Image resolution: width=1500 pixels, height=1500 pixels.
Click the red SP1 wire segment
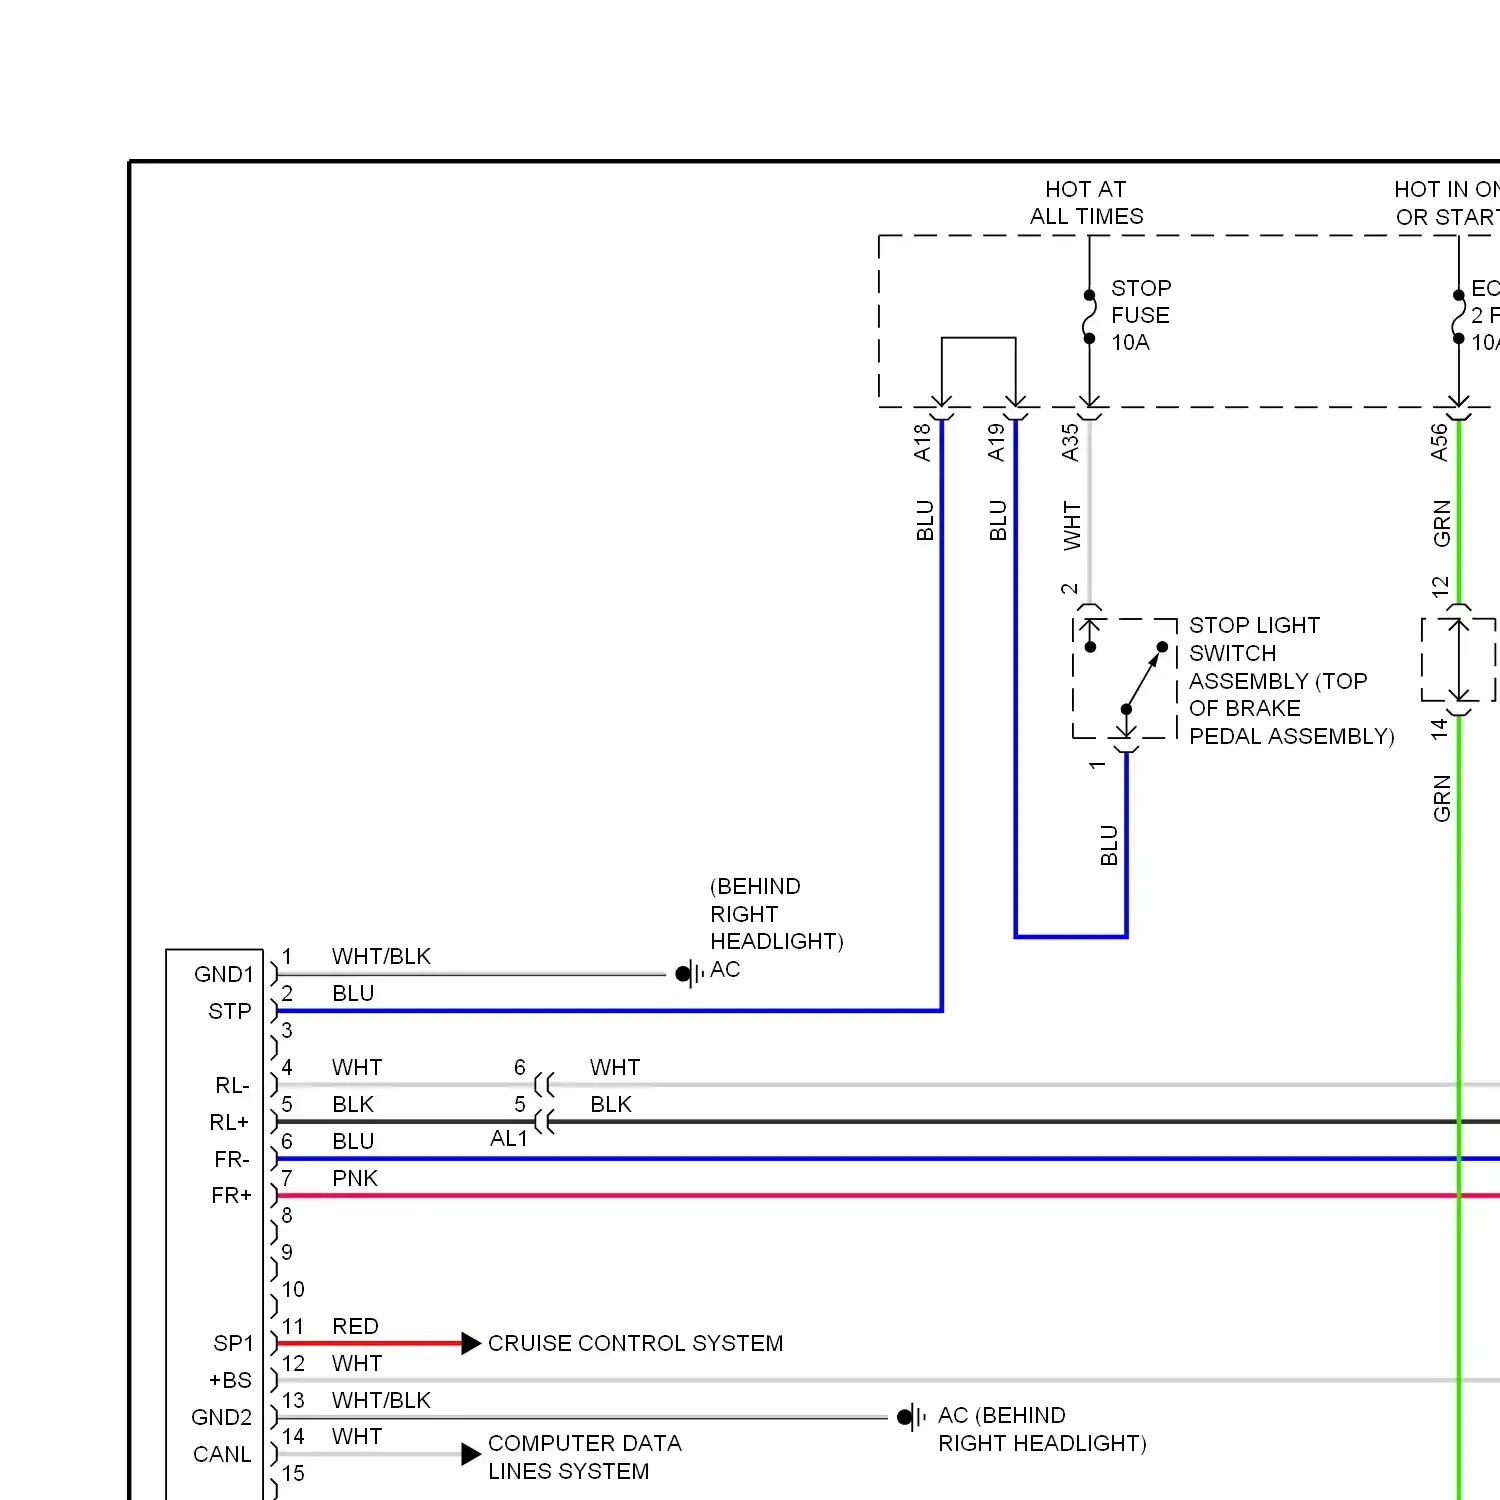pos(369,1344)
